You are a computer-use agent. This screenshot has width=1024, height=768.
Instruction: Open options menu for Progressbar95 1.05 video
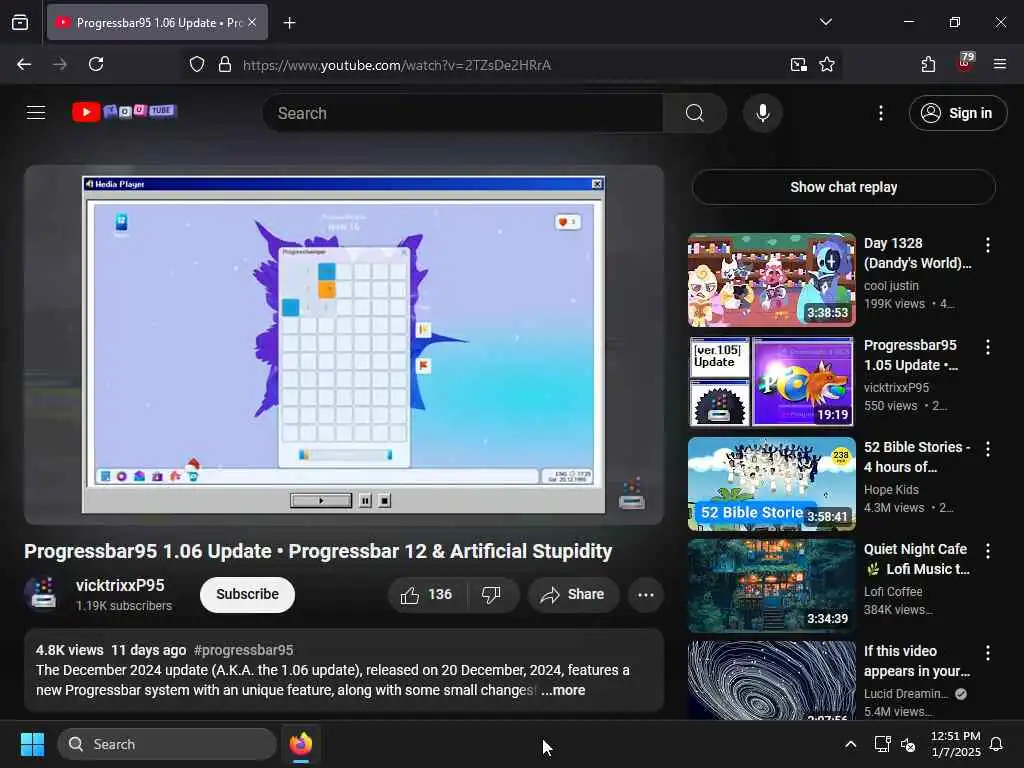tap(987, 347)
